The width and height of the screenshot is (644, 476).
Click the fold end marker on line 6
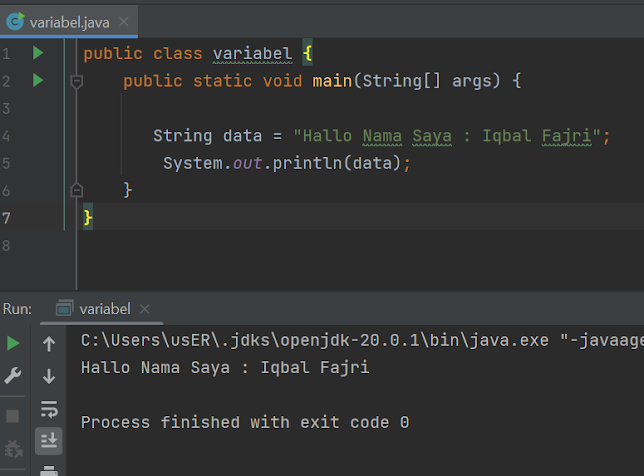coord(77,189)
